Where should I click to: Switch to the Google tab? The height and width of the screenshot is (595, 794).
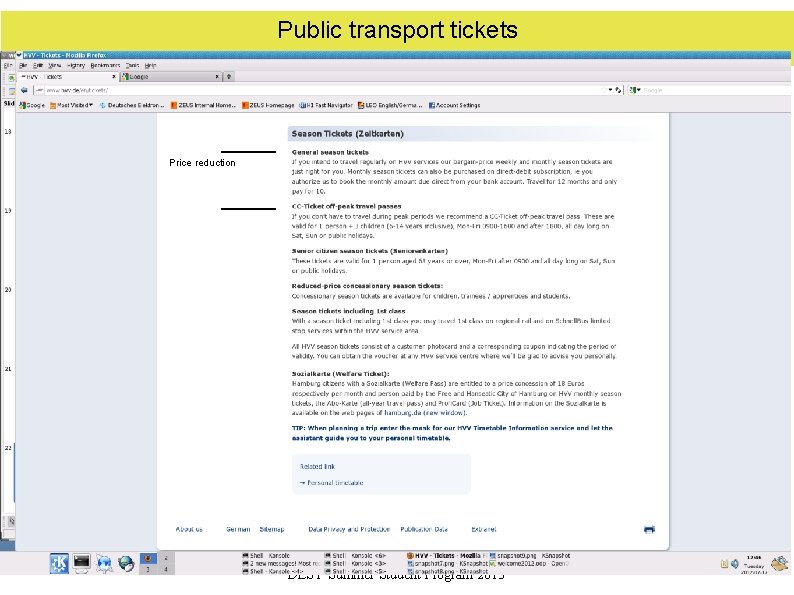[171, 76]
